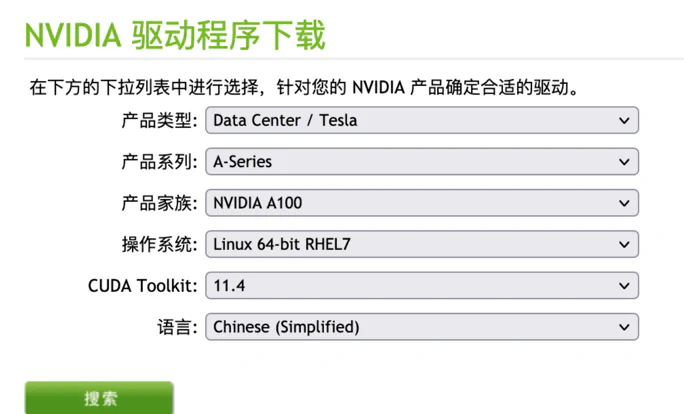Click the chevron arrow on the Chinese (Simplified) field

coord(625,327)
